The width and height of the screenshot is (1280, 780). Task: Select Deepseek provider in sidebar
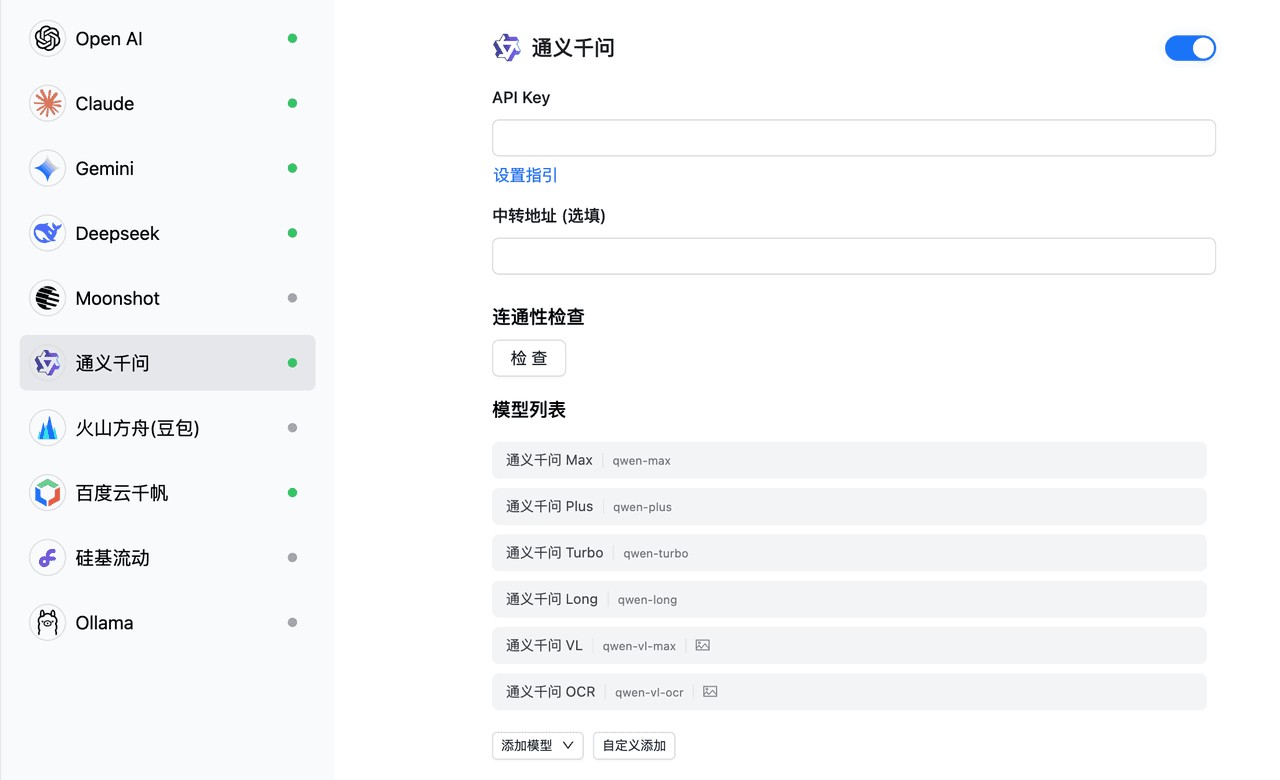168,233
